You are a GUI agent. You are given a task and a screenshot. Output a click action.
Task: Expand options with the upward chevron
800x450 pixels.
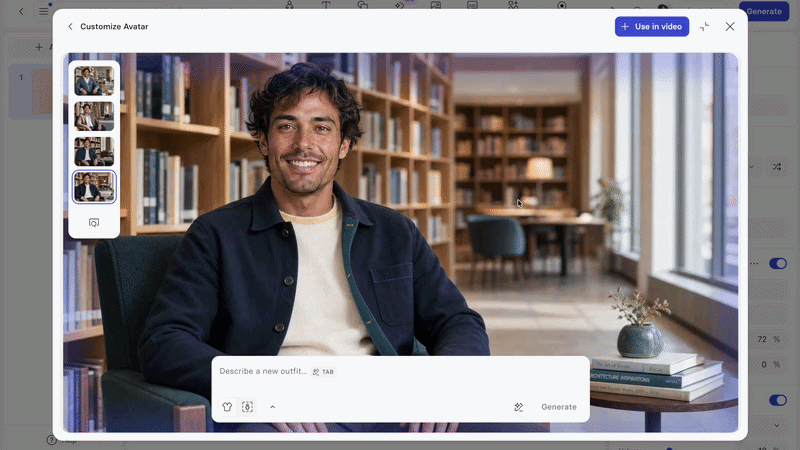272,407
